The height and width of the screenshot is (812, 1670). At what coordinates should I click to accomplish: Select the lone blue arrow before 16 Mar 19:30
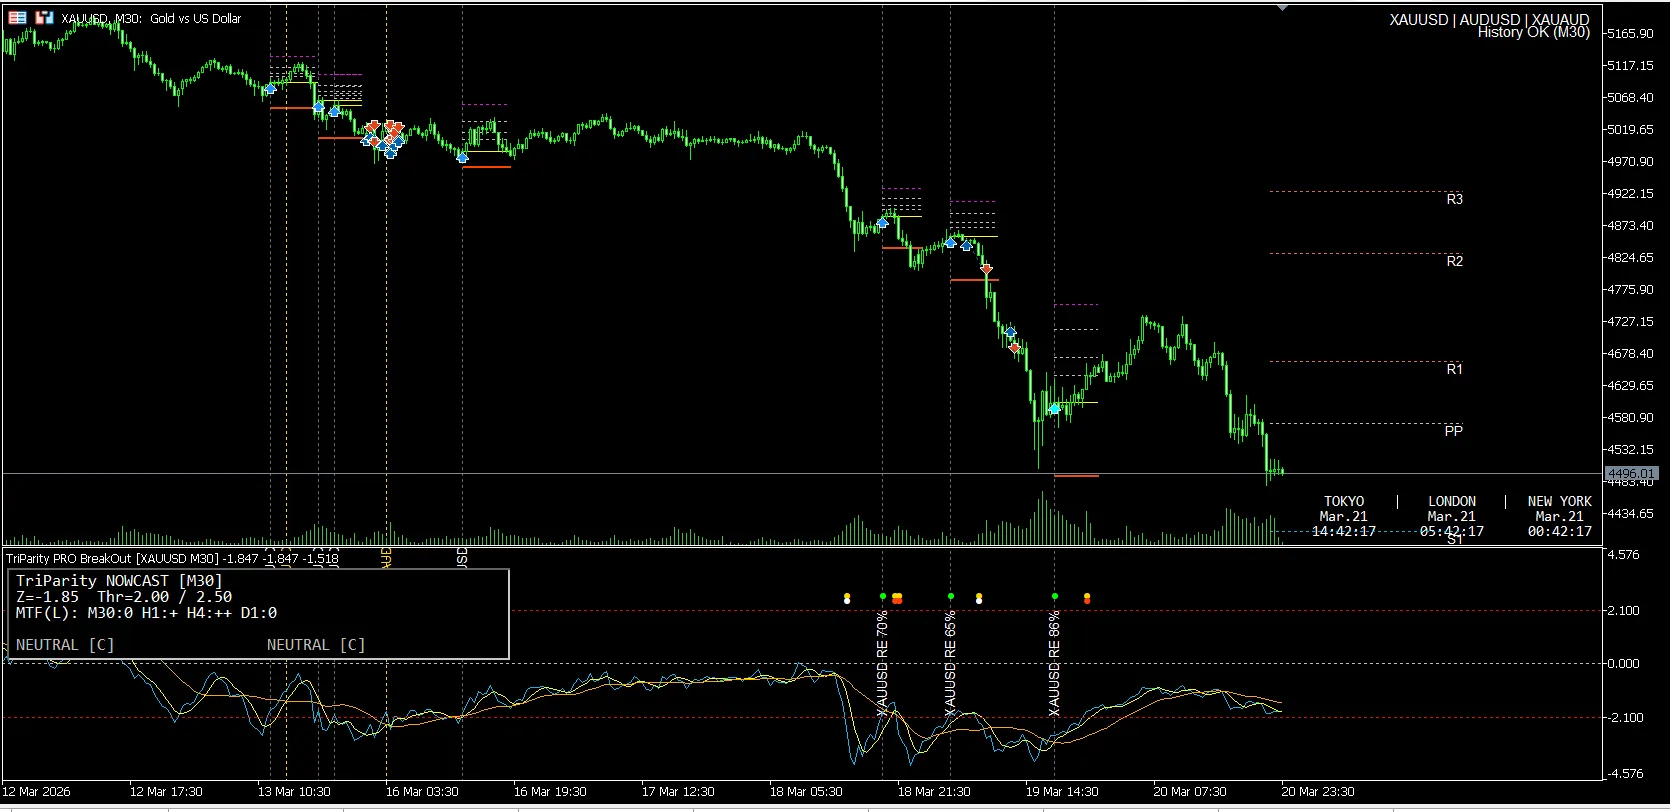463,157
